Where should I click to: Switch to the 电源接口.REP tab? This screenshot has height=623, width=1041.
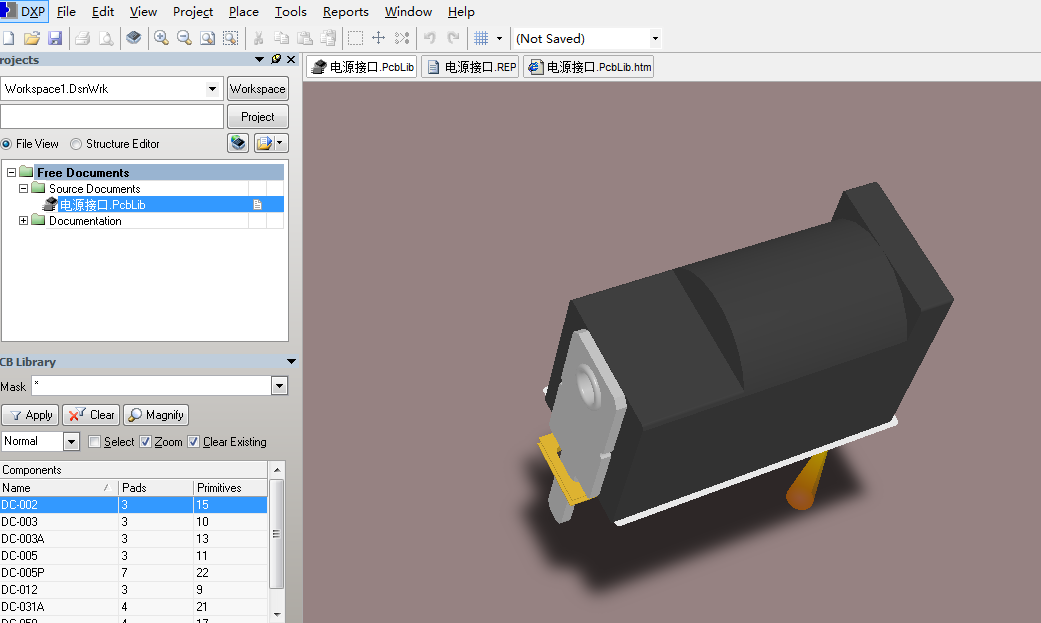(472, 67)
